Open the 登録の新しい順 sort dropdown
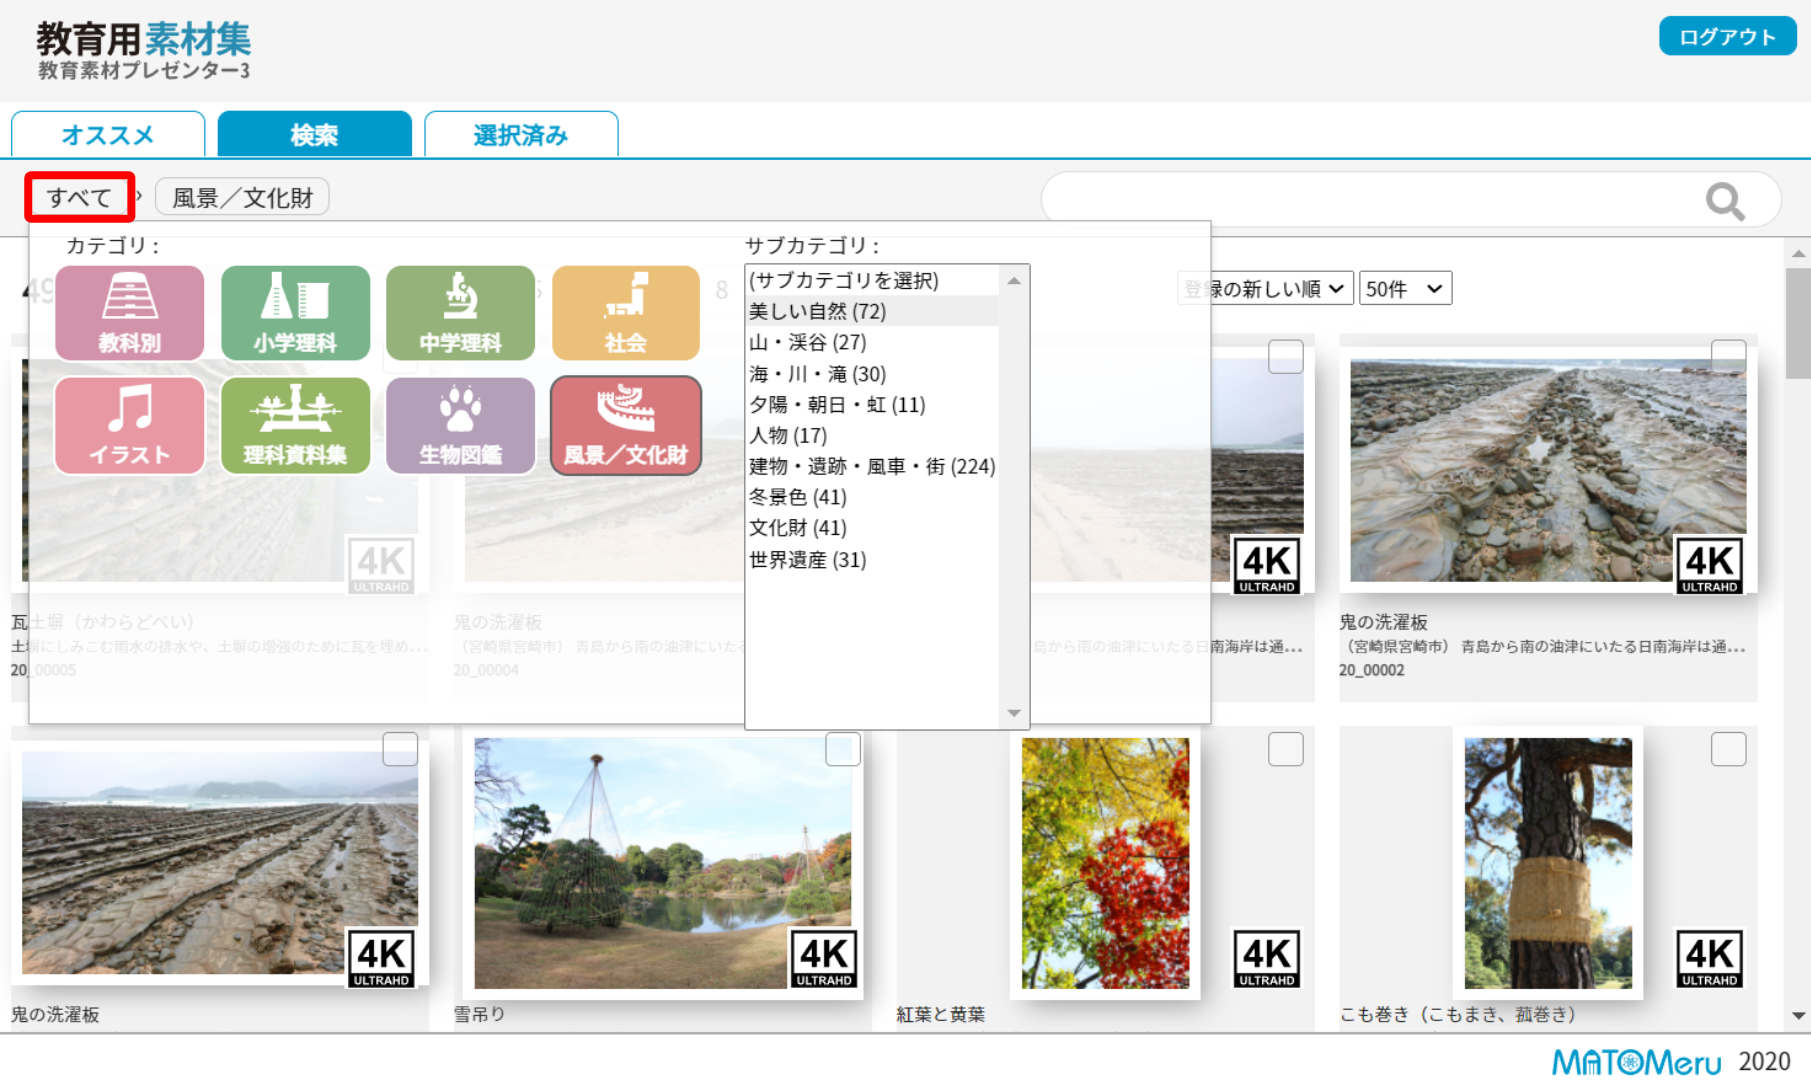 click(1265, 289)
